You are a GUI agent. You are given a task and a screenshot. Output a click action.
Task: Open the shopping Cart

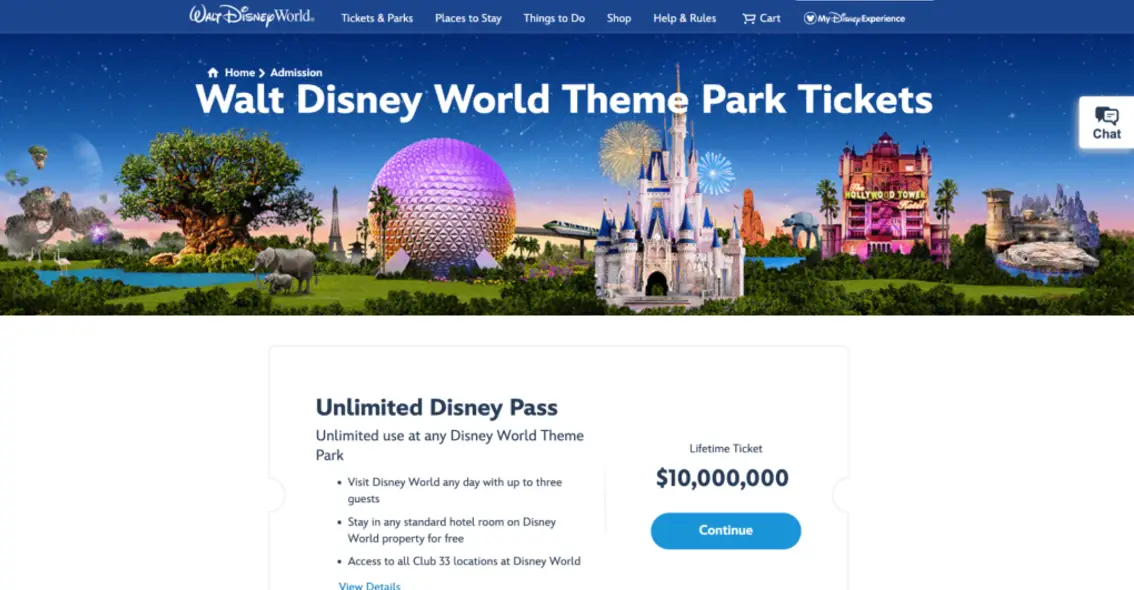coord(761,17)
